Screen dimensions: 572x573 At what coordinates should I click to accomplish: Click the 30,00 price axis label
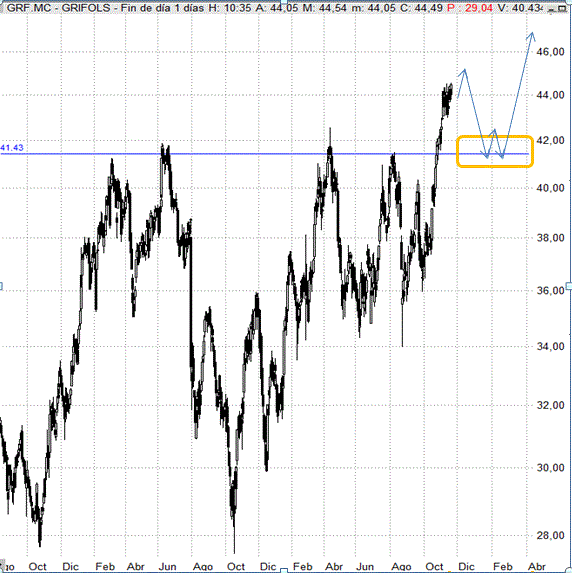coord(550,468)
